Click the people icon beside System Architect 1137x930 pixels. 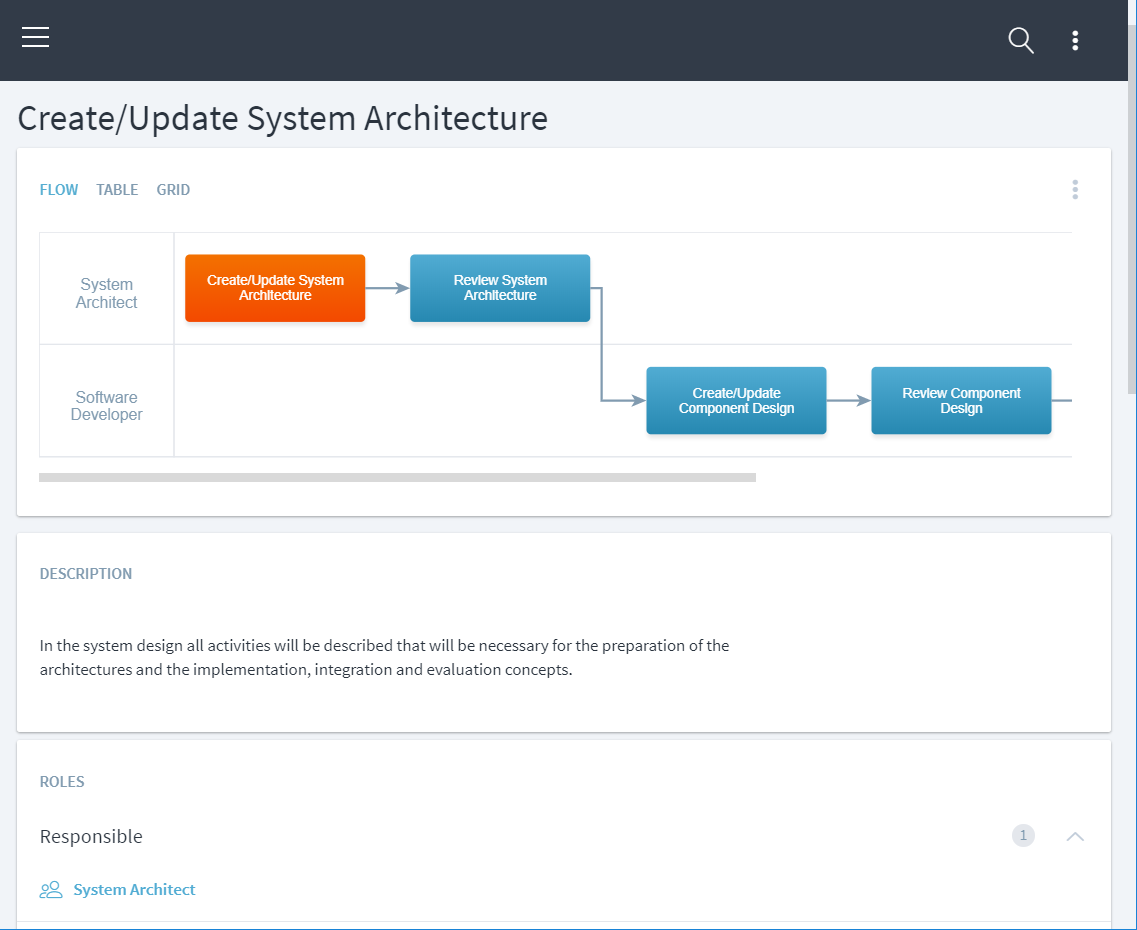(50, 889)
